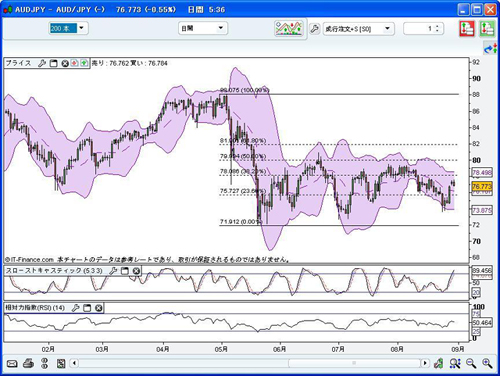Screen dimensions: 500x376
Task: Click the red sell order icon
Action: click(x=467, y=29)
